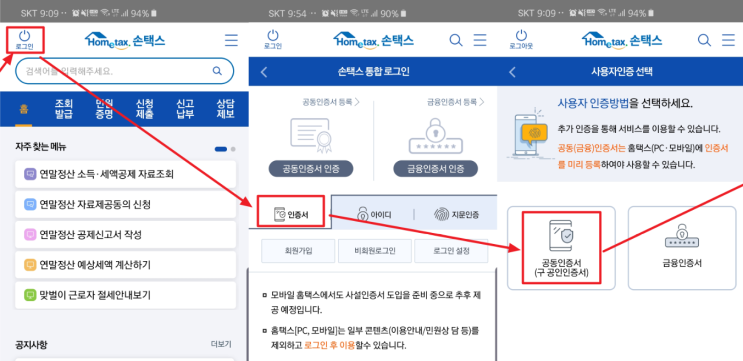This screenshot has width=743, height=361.
Task: Open hamburger menu on the home screen
Action: (231, 40)
